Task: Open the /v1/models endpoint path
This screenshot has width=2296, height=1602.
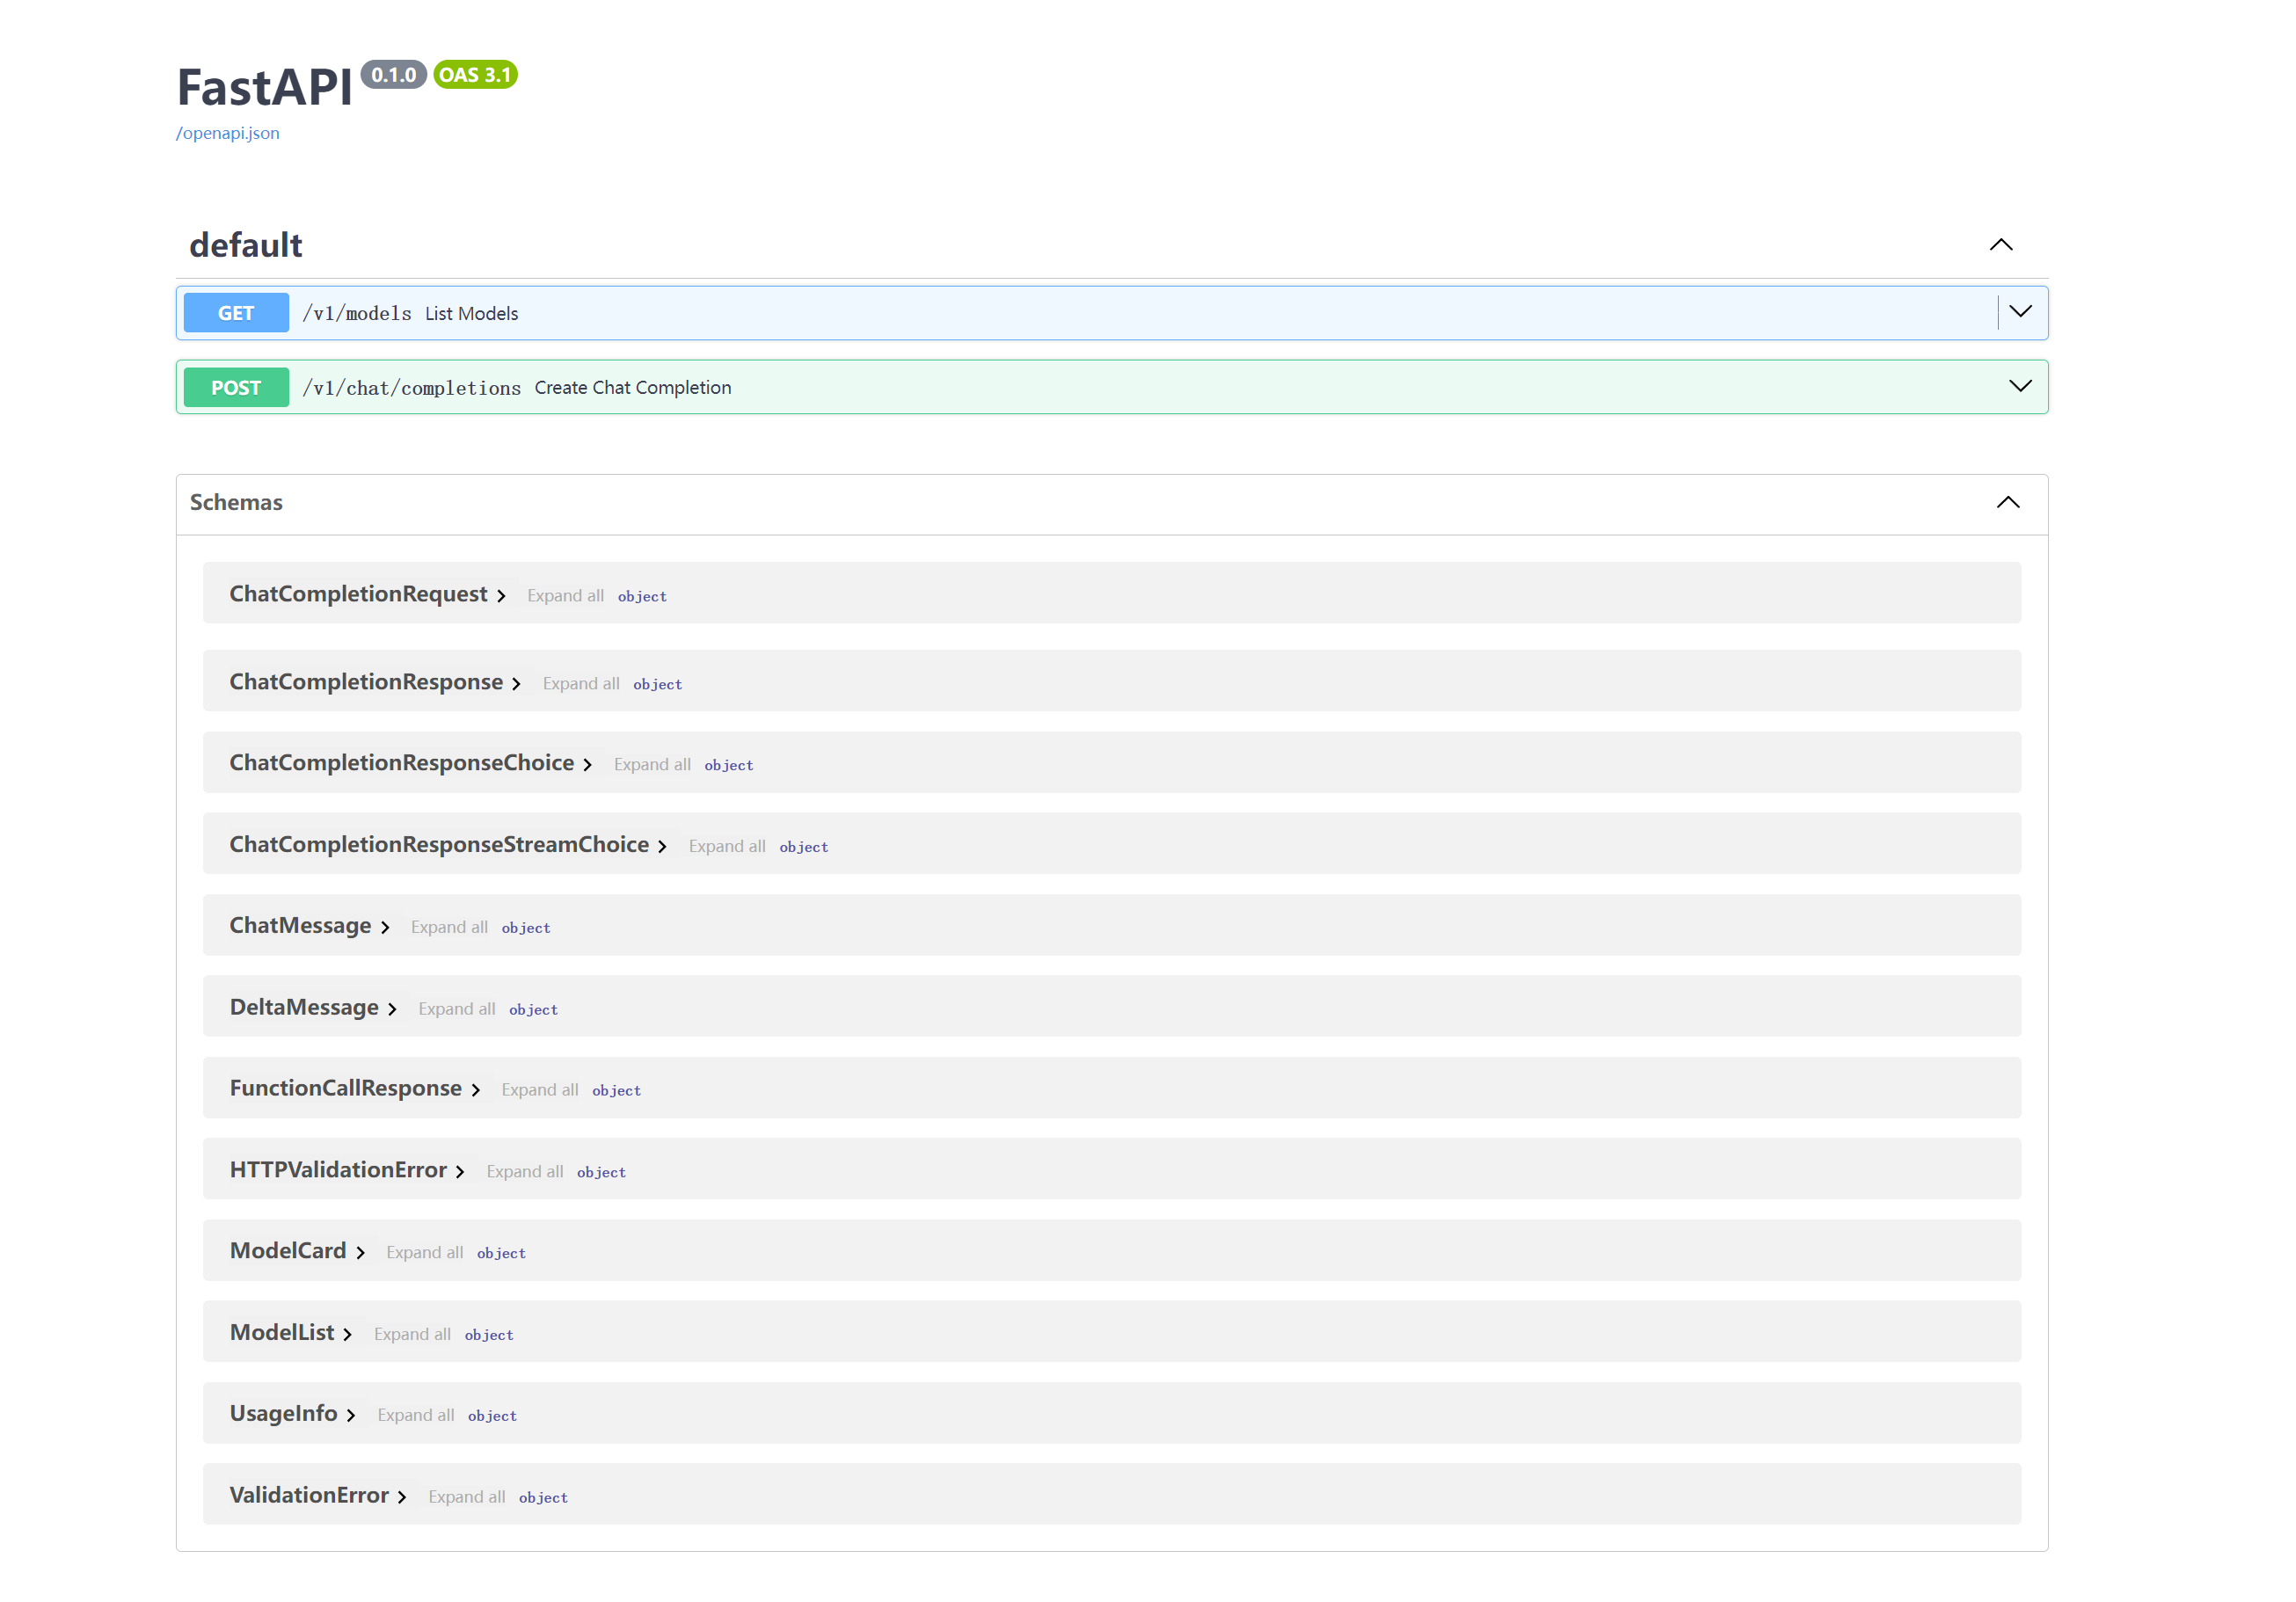Action: pyautogui.click(x=357, y=313)
